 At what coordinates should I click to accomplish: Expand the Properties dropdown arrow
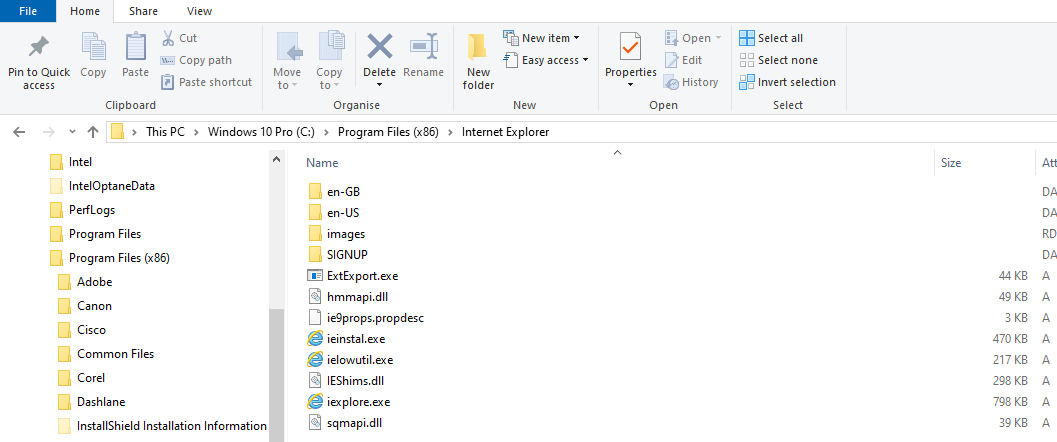point(630,85)
